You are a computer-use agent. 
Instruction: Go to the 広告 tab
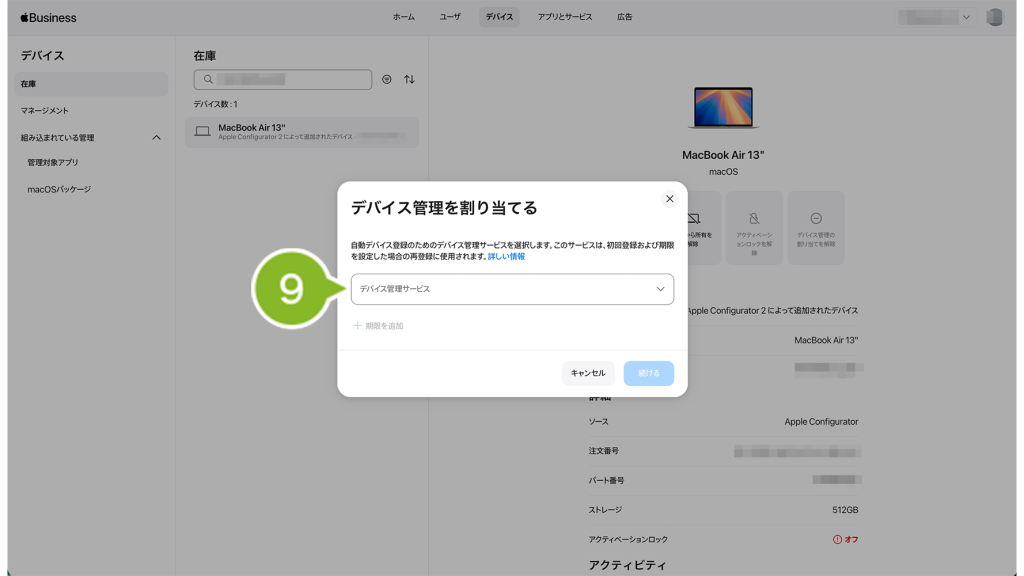tap(624, 17)
